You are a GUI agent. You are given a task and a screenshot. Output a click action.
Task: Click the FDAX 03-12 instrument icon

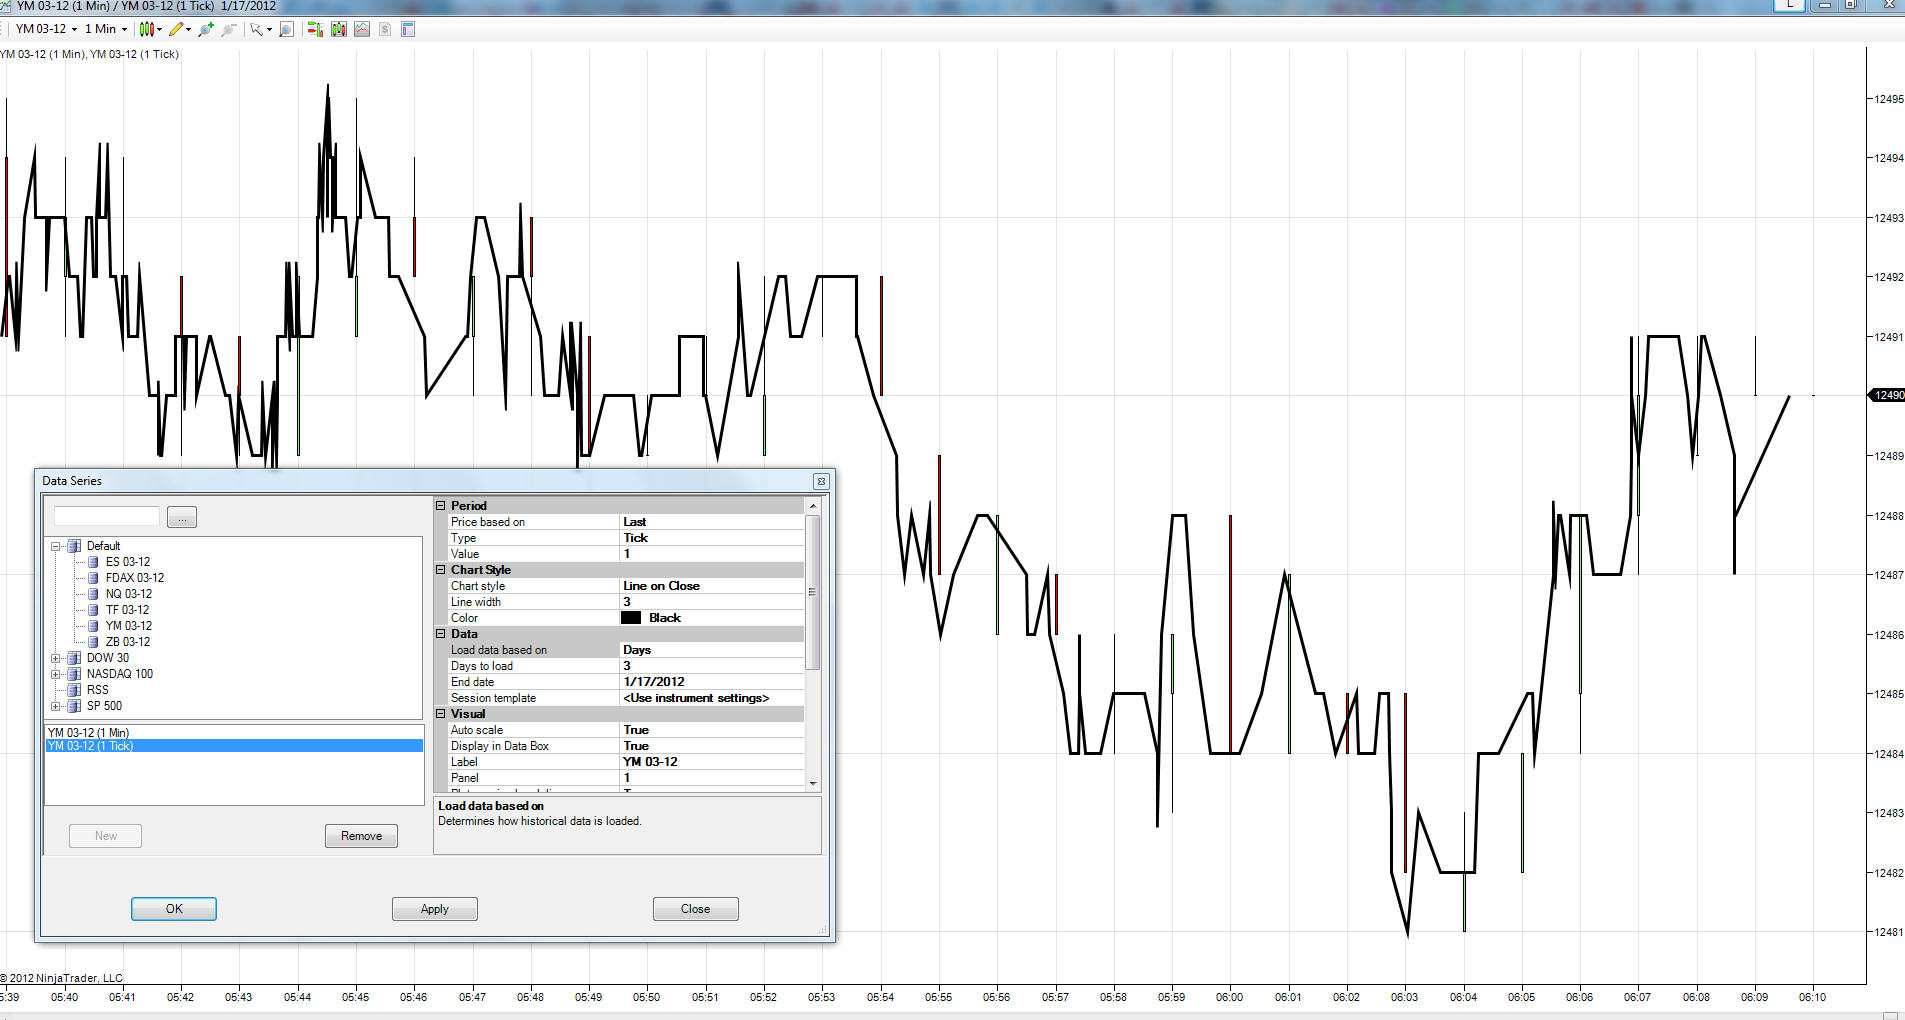(93, 578)
